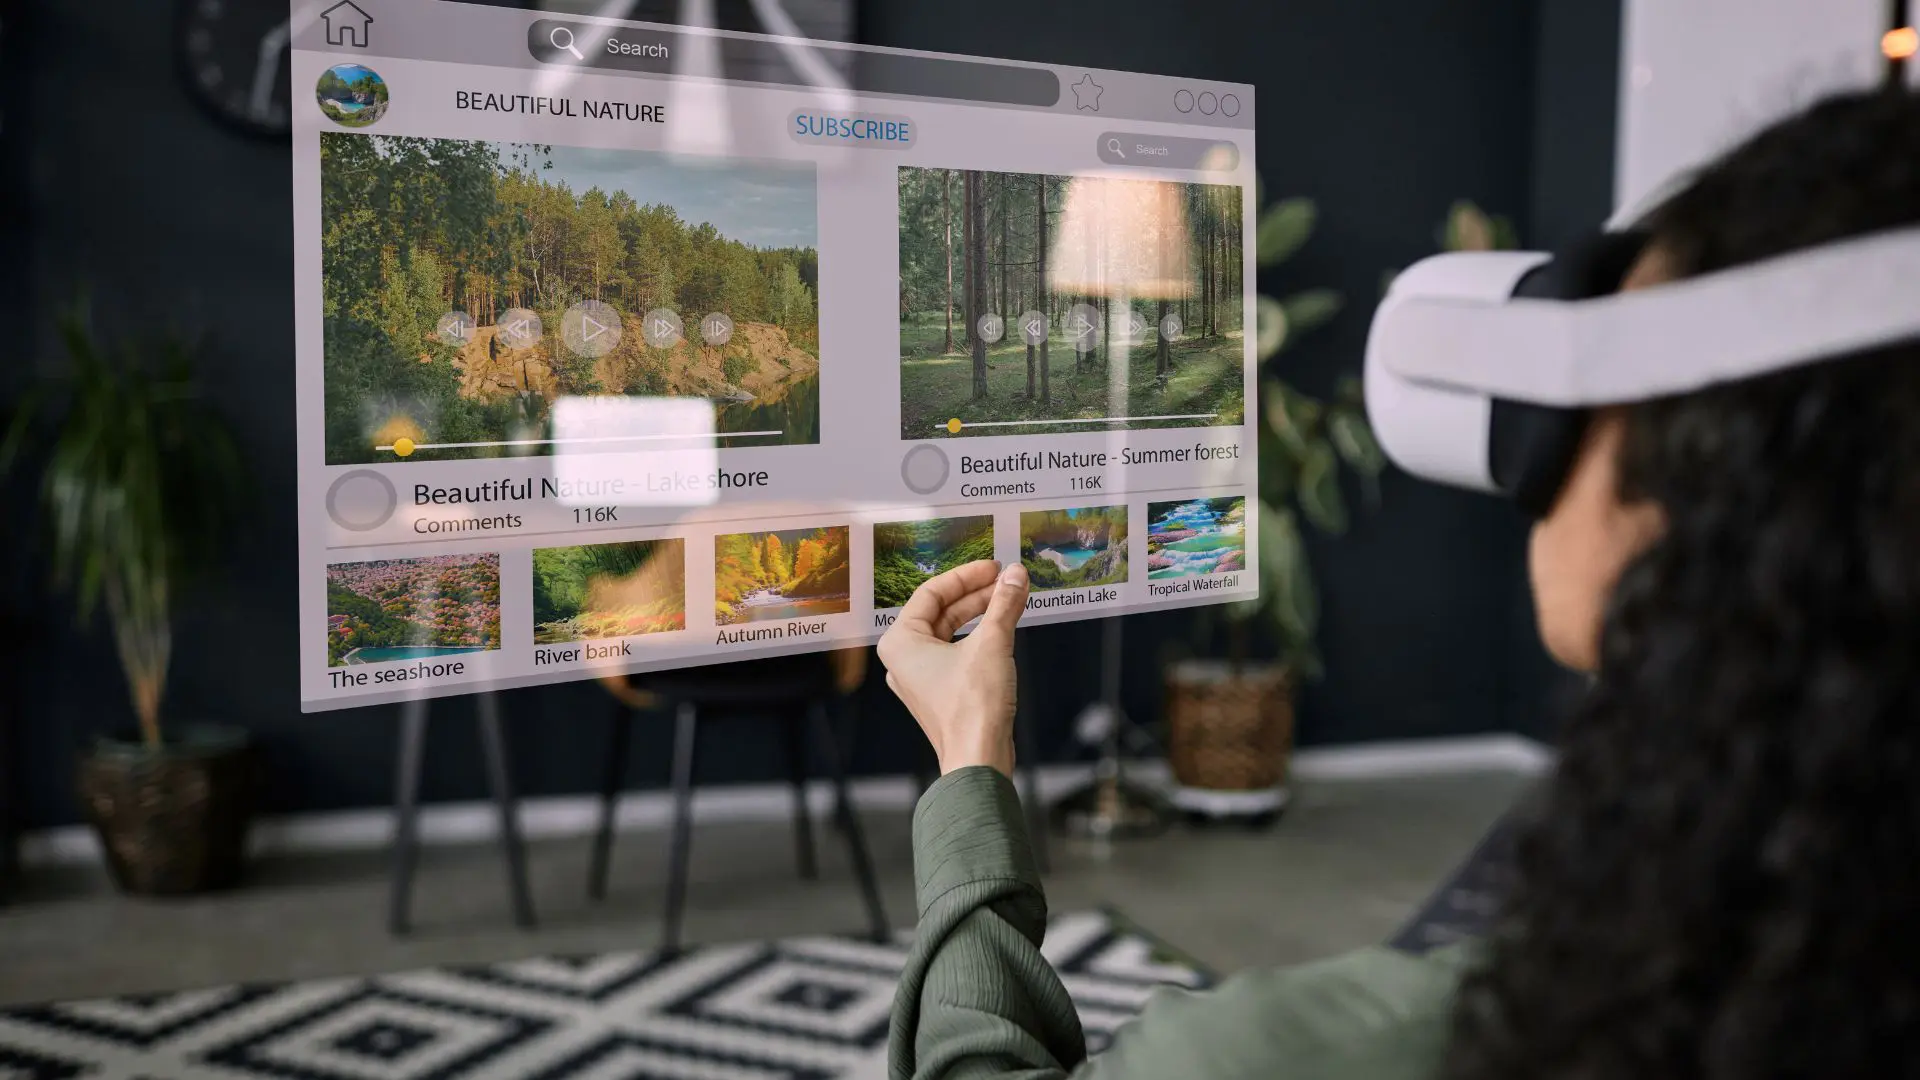The height and width of the screenshot is (1080, 1920).
Task: Click the profile avatar icon bottom left
Action: [x=365, y=497]
